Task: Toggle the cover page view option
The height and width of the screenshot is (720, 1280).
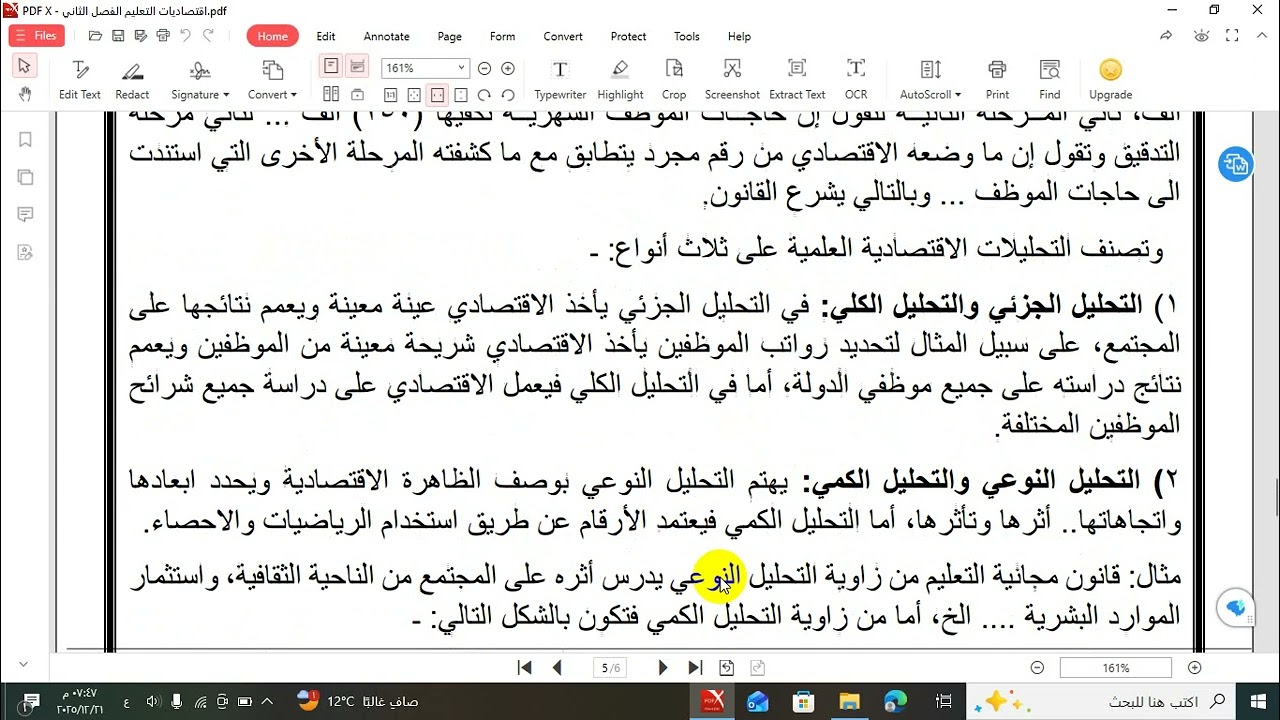Action: coord(357,95)
